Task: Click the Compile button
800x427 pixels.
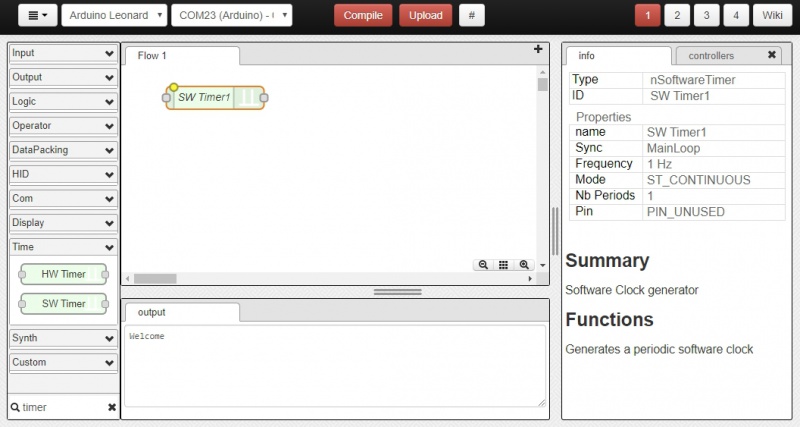Action: (x=363, y=15)
